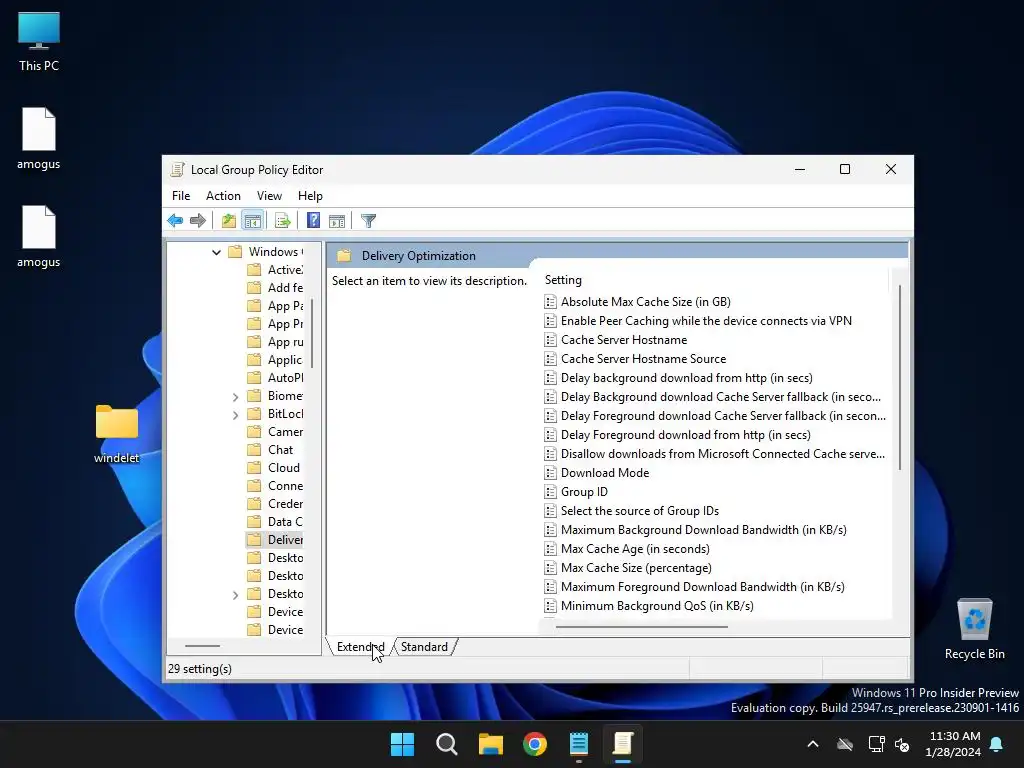Select Max Cache Size (percentage) setting
Screen dimensions: 1024x768
628,567
